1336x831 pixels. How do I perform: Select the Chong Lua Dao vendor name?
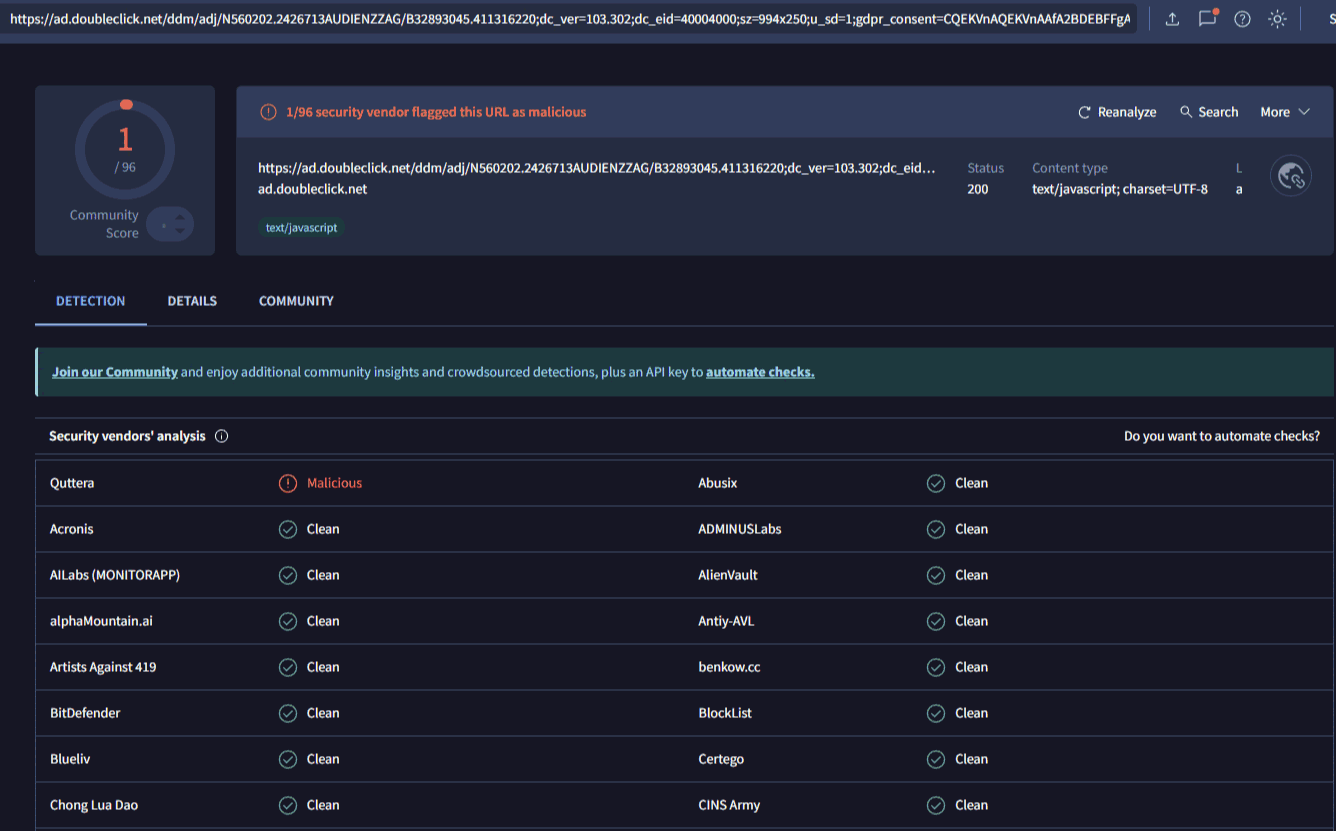[94, 805]
